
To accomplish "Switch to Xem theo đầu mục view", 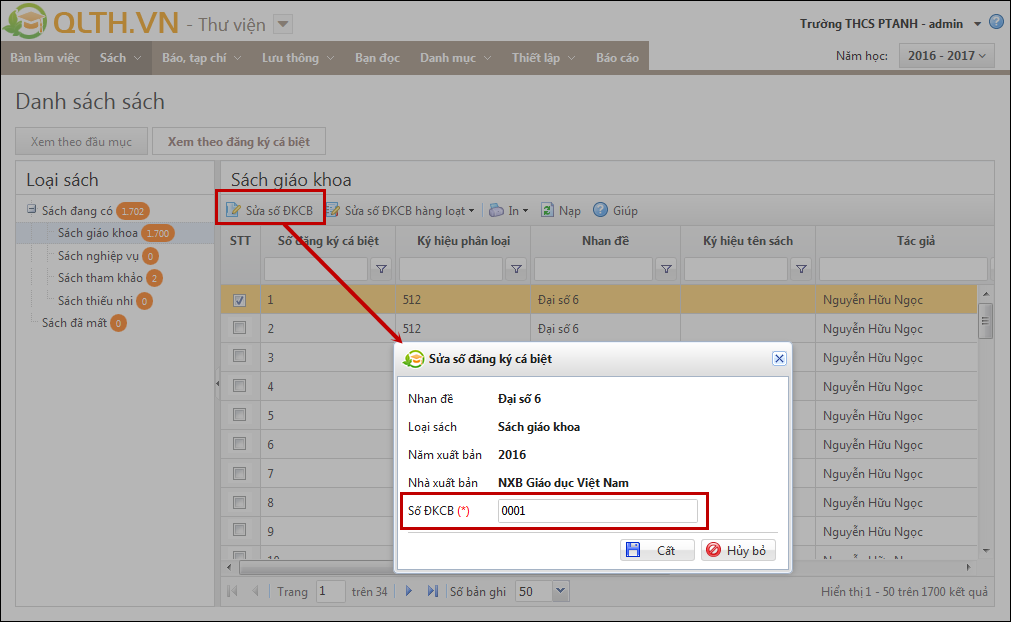I will (81, 141).
